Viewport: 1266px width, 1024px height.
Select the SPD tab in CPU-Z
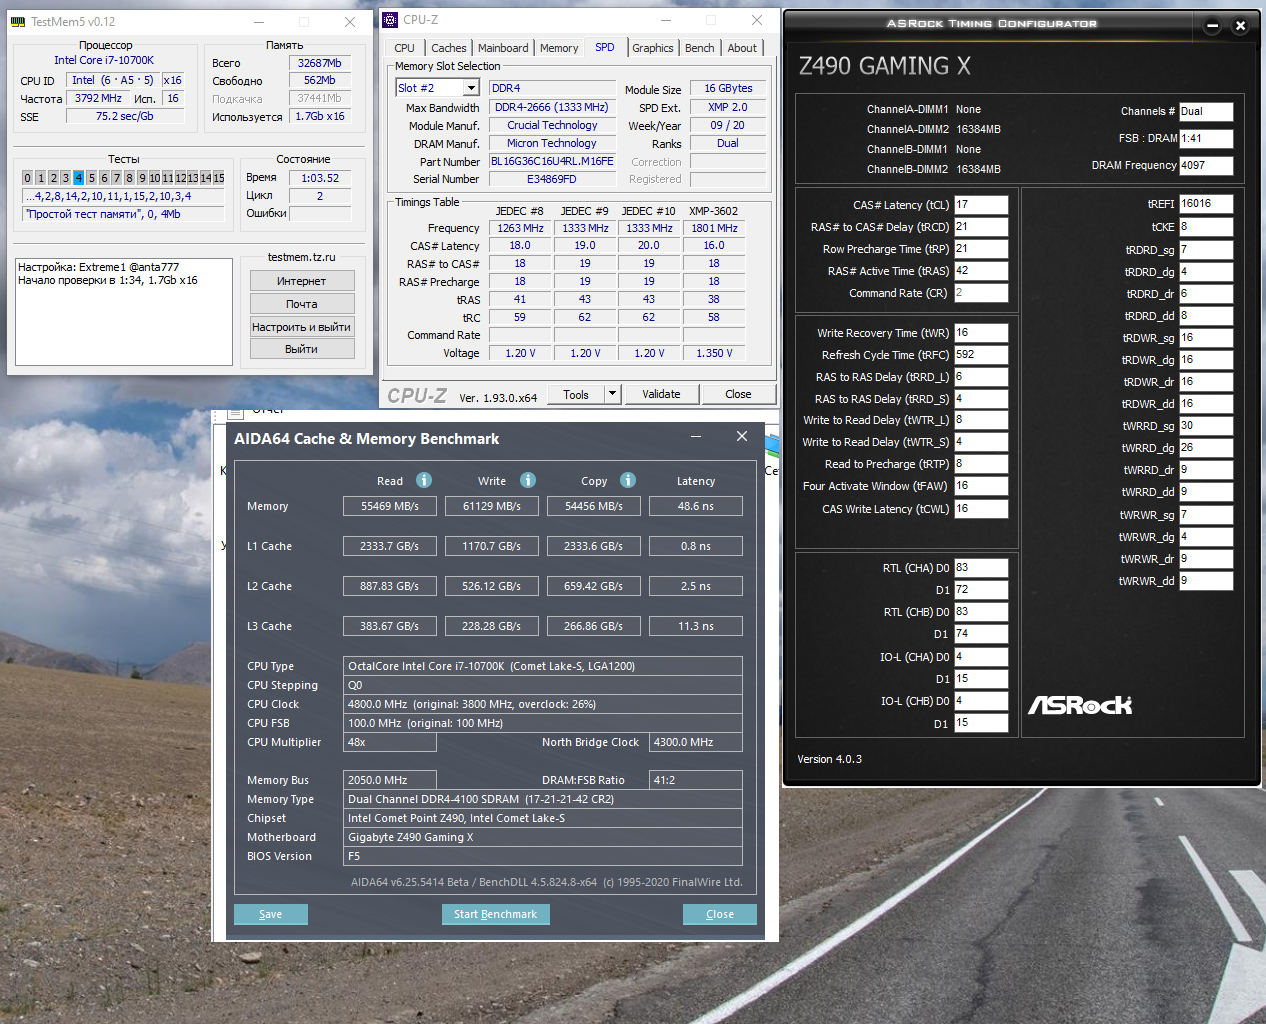tap(605, 47)
